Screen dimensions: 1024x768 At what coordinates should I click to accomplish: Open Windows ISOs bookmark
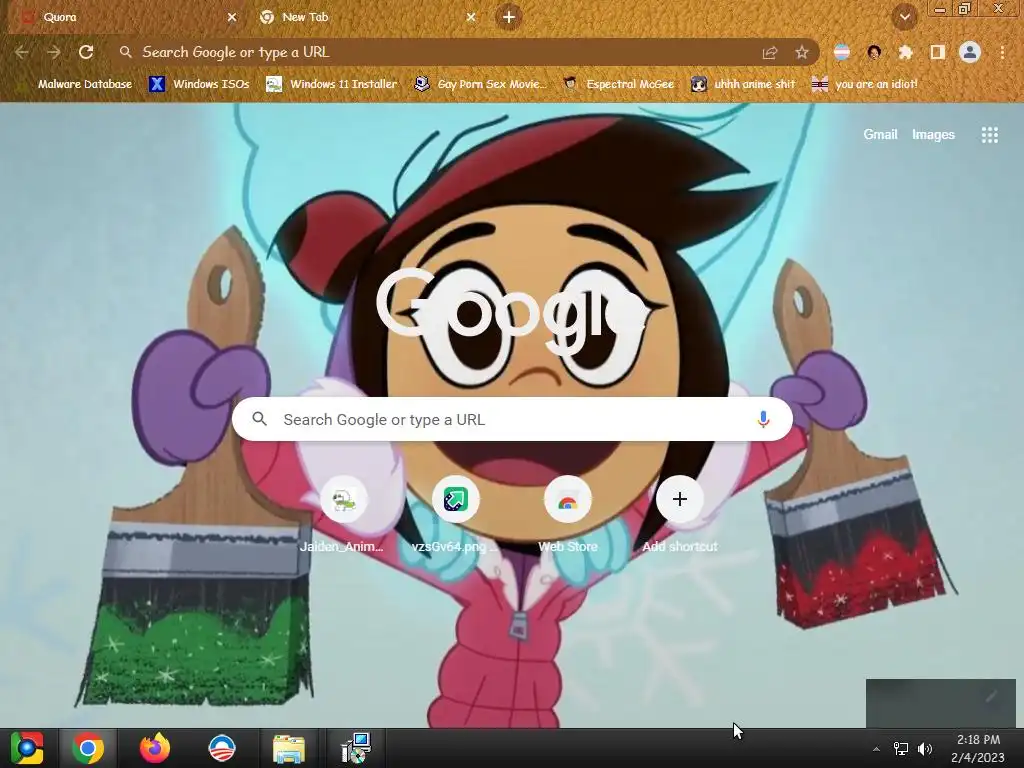pyautogui.click(x=199, y=84)
